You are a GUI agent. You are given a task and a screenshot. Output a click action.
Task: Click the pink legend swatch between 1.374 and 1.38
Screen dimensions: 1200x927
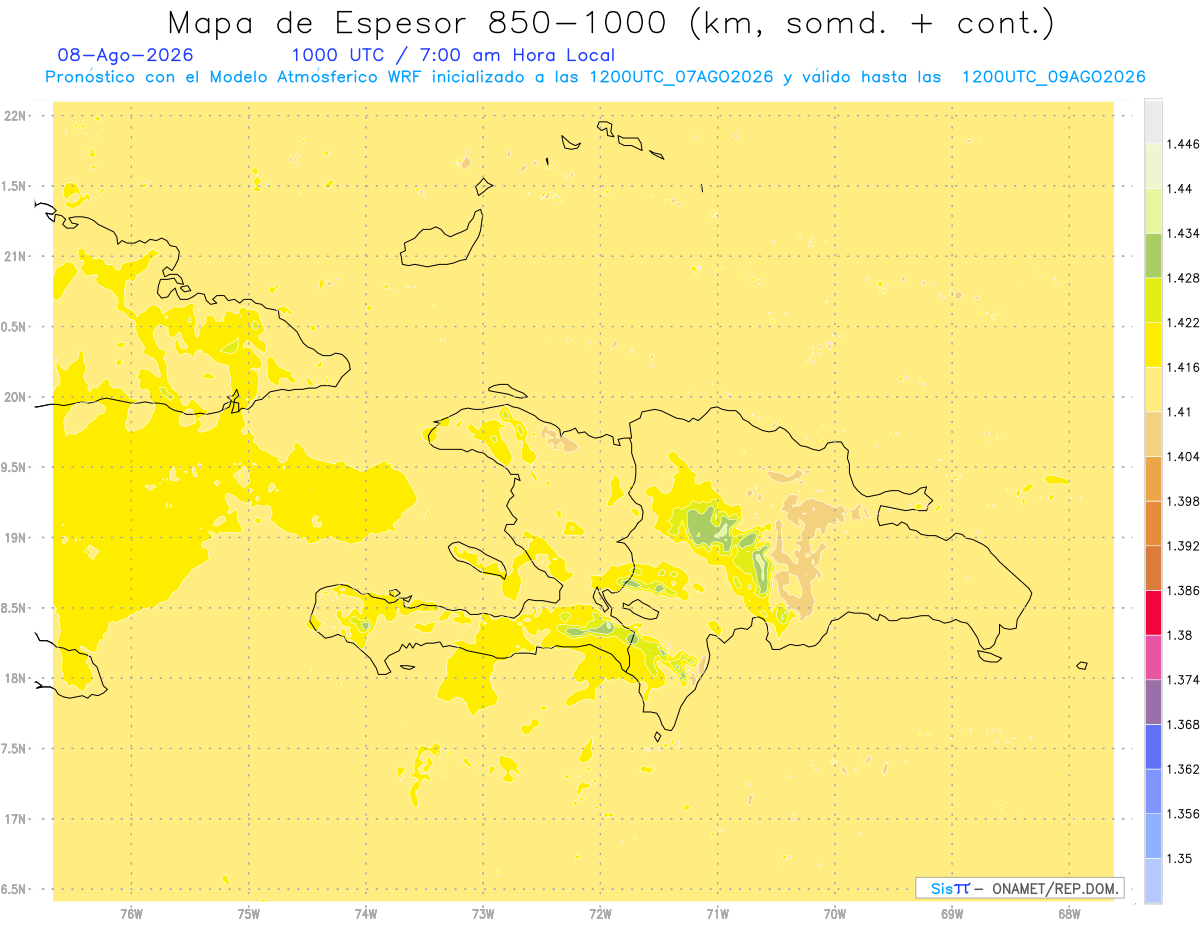click(x=1153, y=657)
